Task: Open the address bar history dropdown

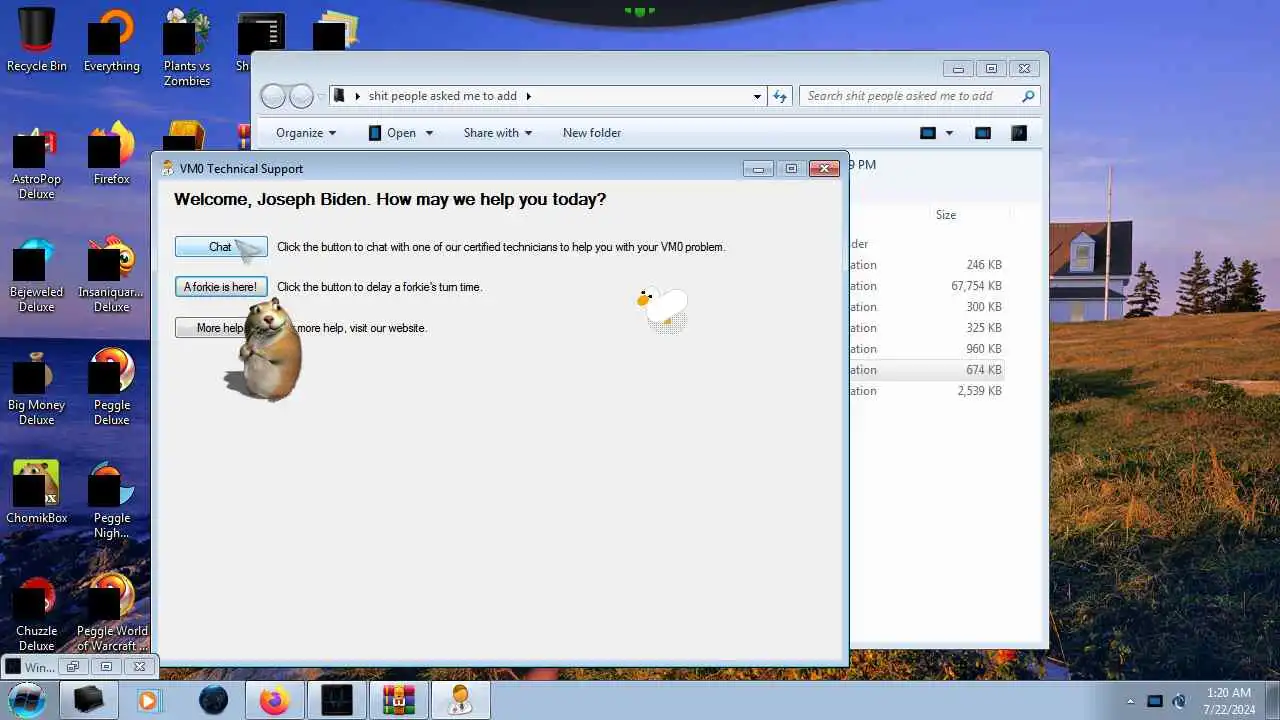Action: [757, 96]
